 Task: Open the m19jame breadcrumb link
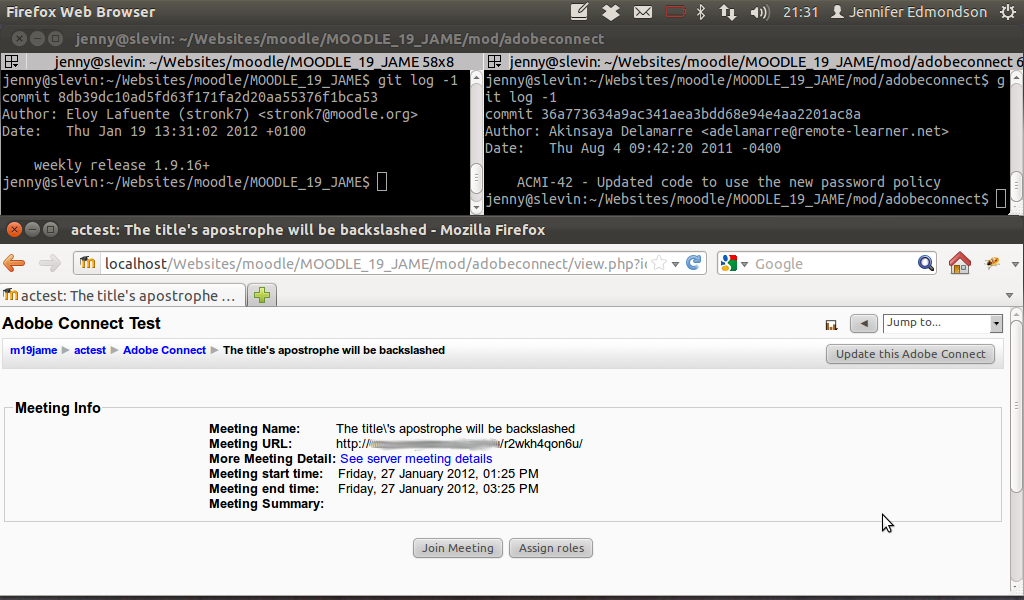point(33,350)
